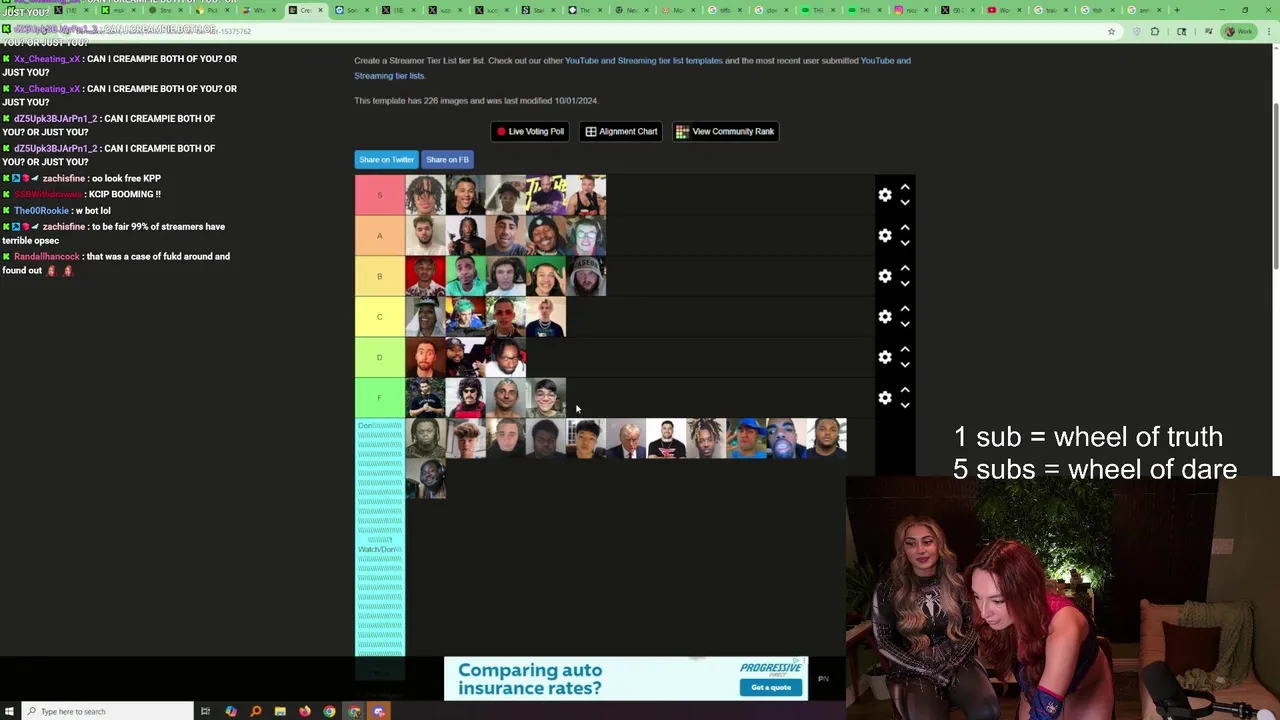
Task: Click View Community Rank button
Action: coord(725,131)
